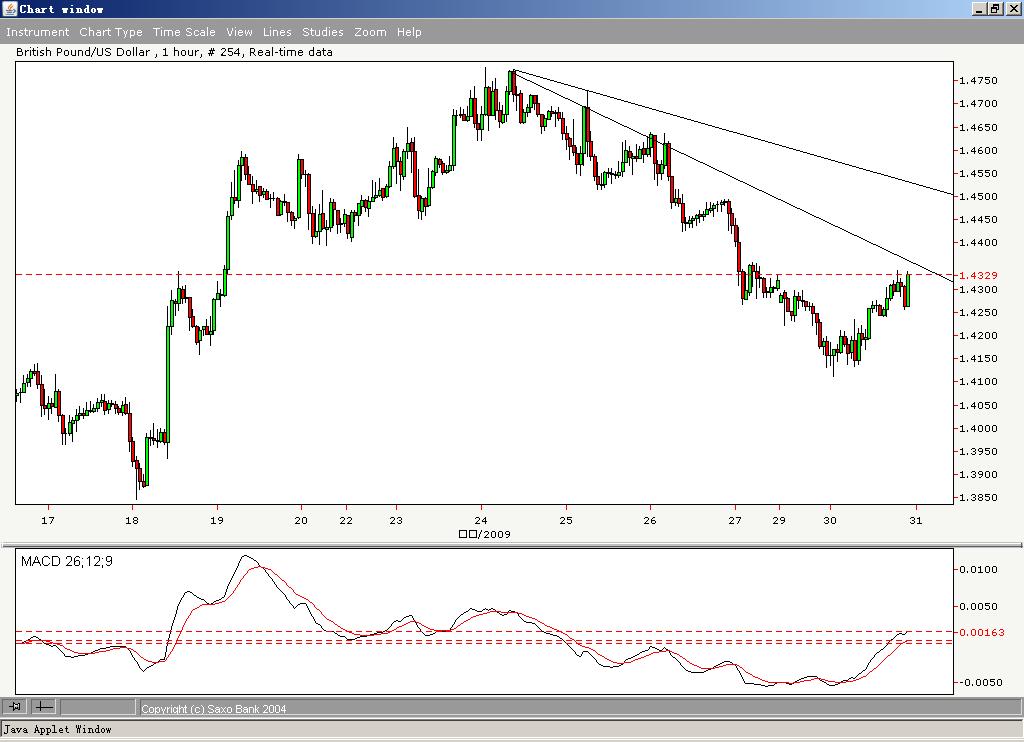Click the 1.3850 price axis label
The width and height of the screenshot is (1024, 742).
pyautogui.click(x=978, y=498)
